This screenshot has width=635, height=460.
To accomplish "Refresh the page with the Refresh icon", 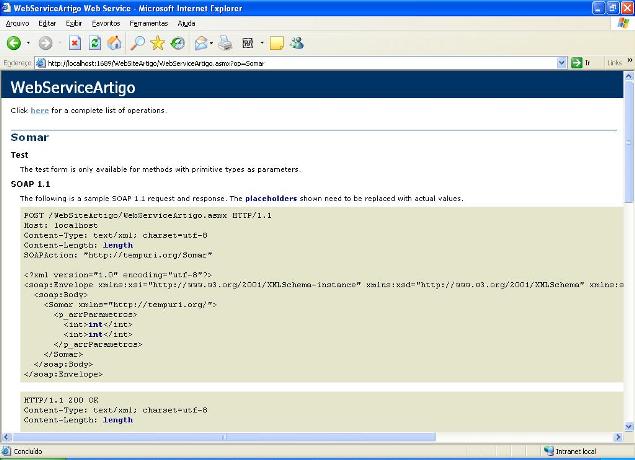I will pos(95,43).
